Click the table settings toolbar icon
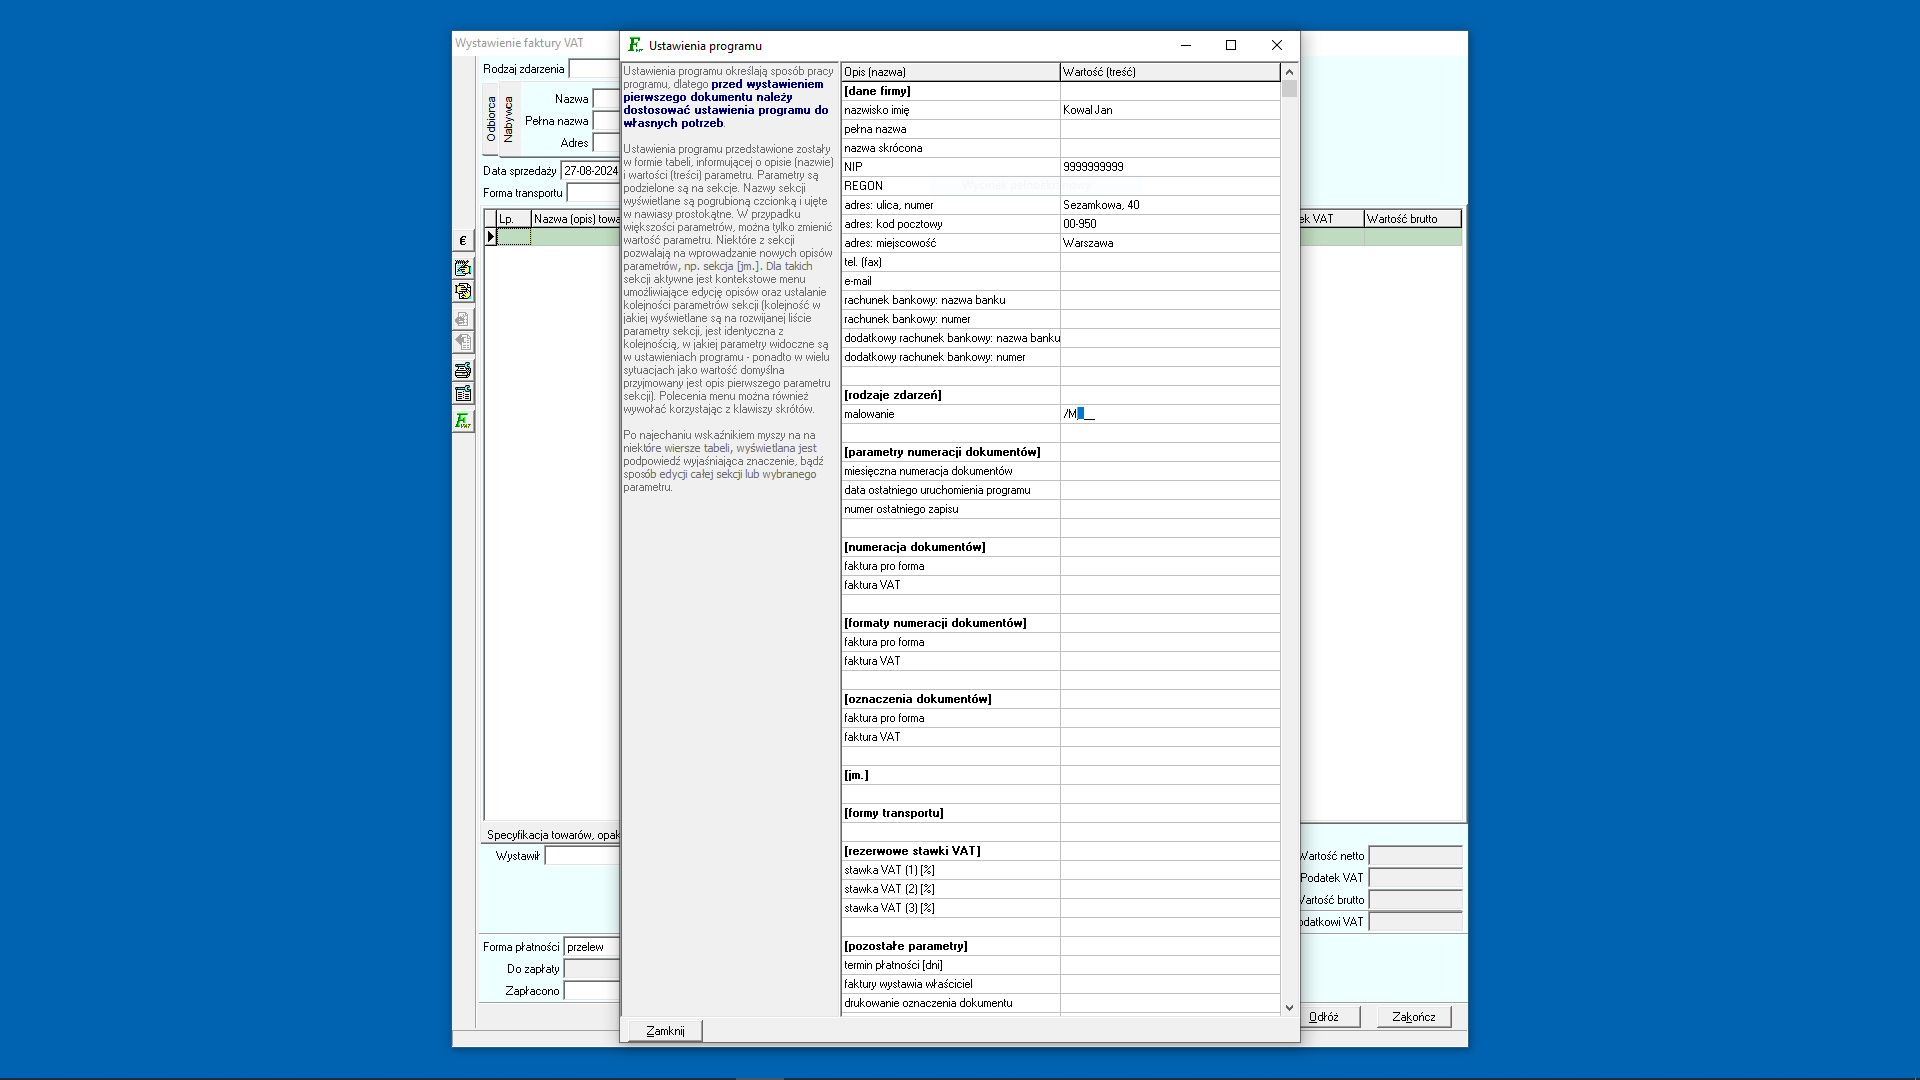1920x1080 pixels. 462,394
